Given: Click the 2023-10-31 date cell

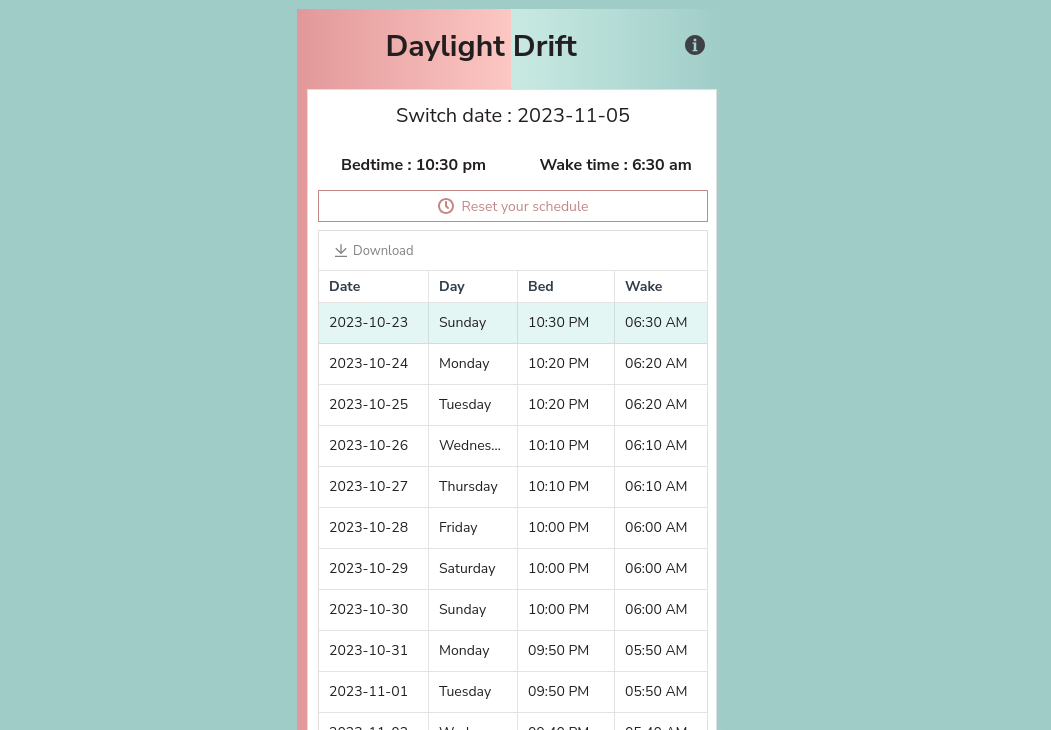Looking at the screenshot, I should tap(369, 651).
